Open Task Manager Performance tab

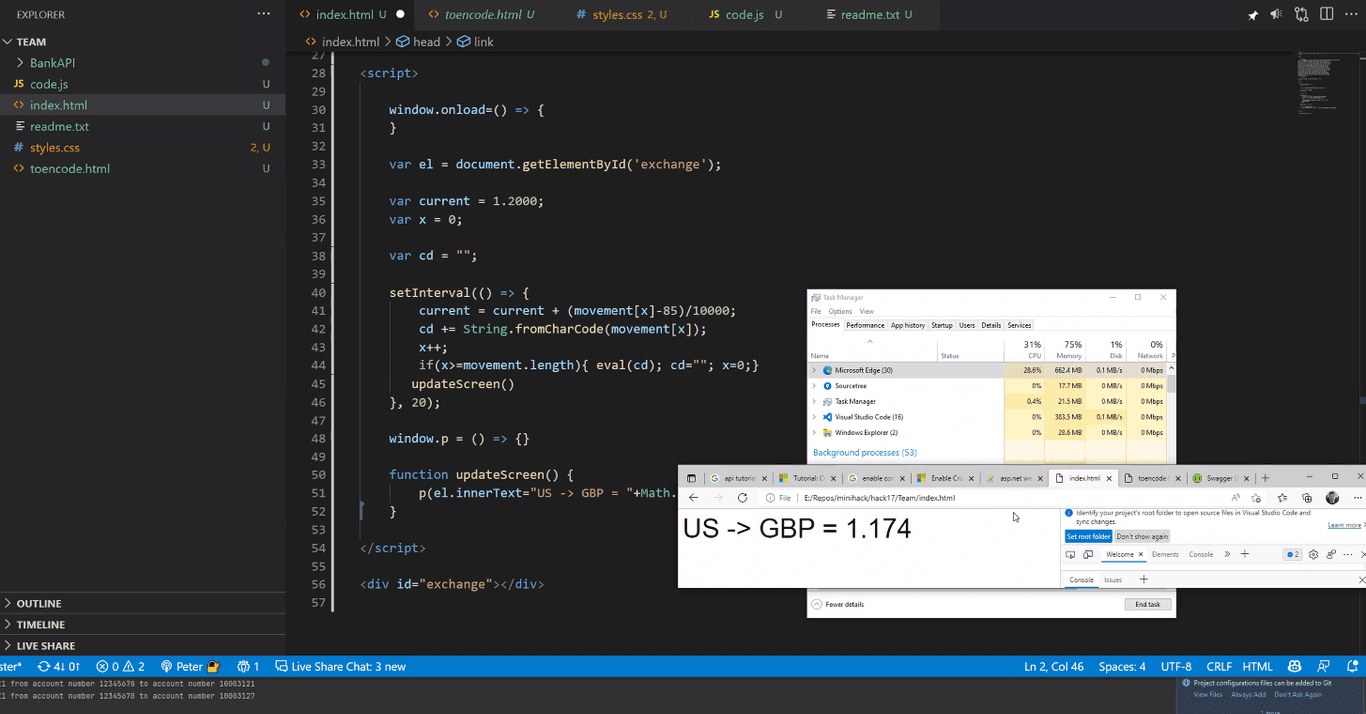pyautogui.click(x=865, y=325)
